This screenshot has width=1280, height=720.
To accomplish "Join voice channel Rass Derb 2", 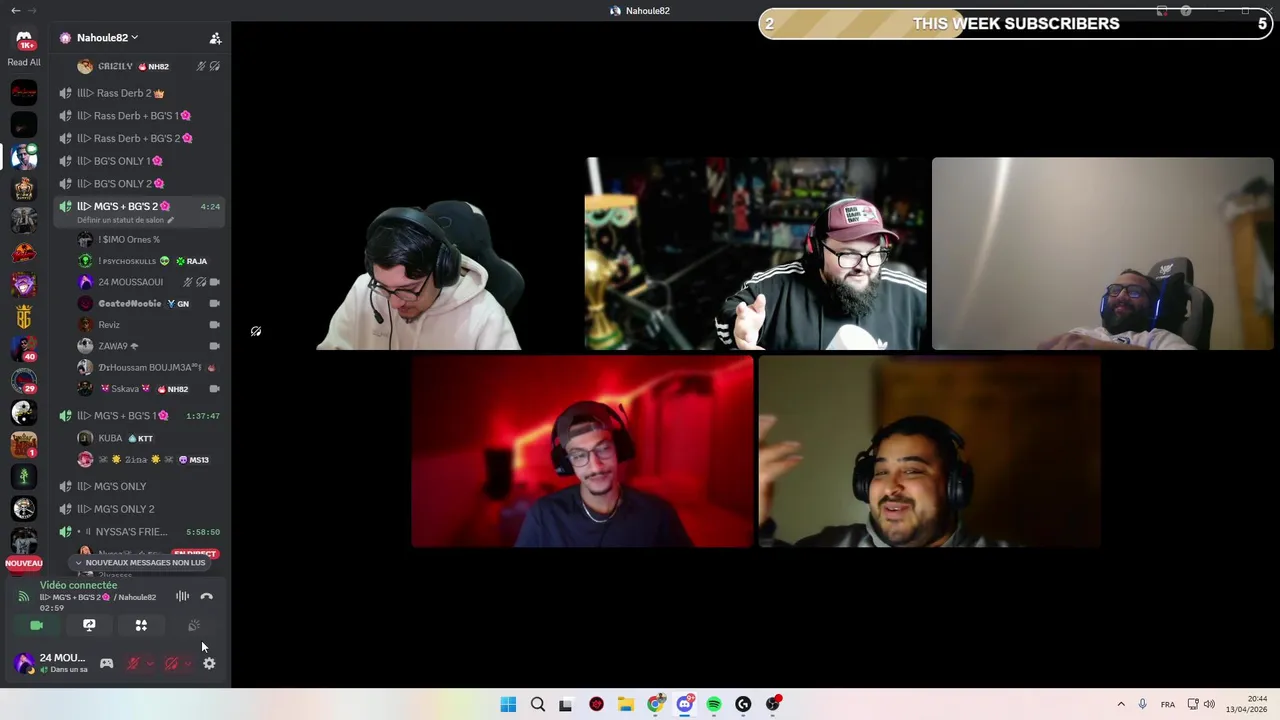I will click(x=138, y=93).
